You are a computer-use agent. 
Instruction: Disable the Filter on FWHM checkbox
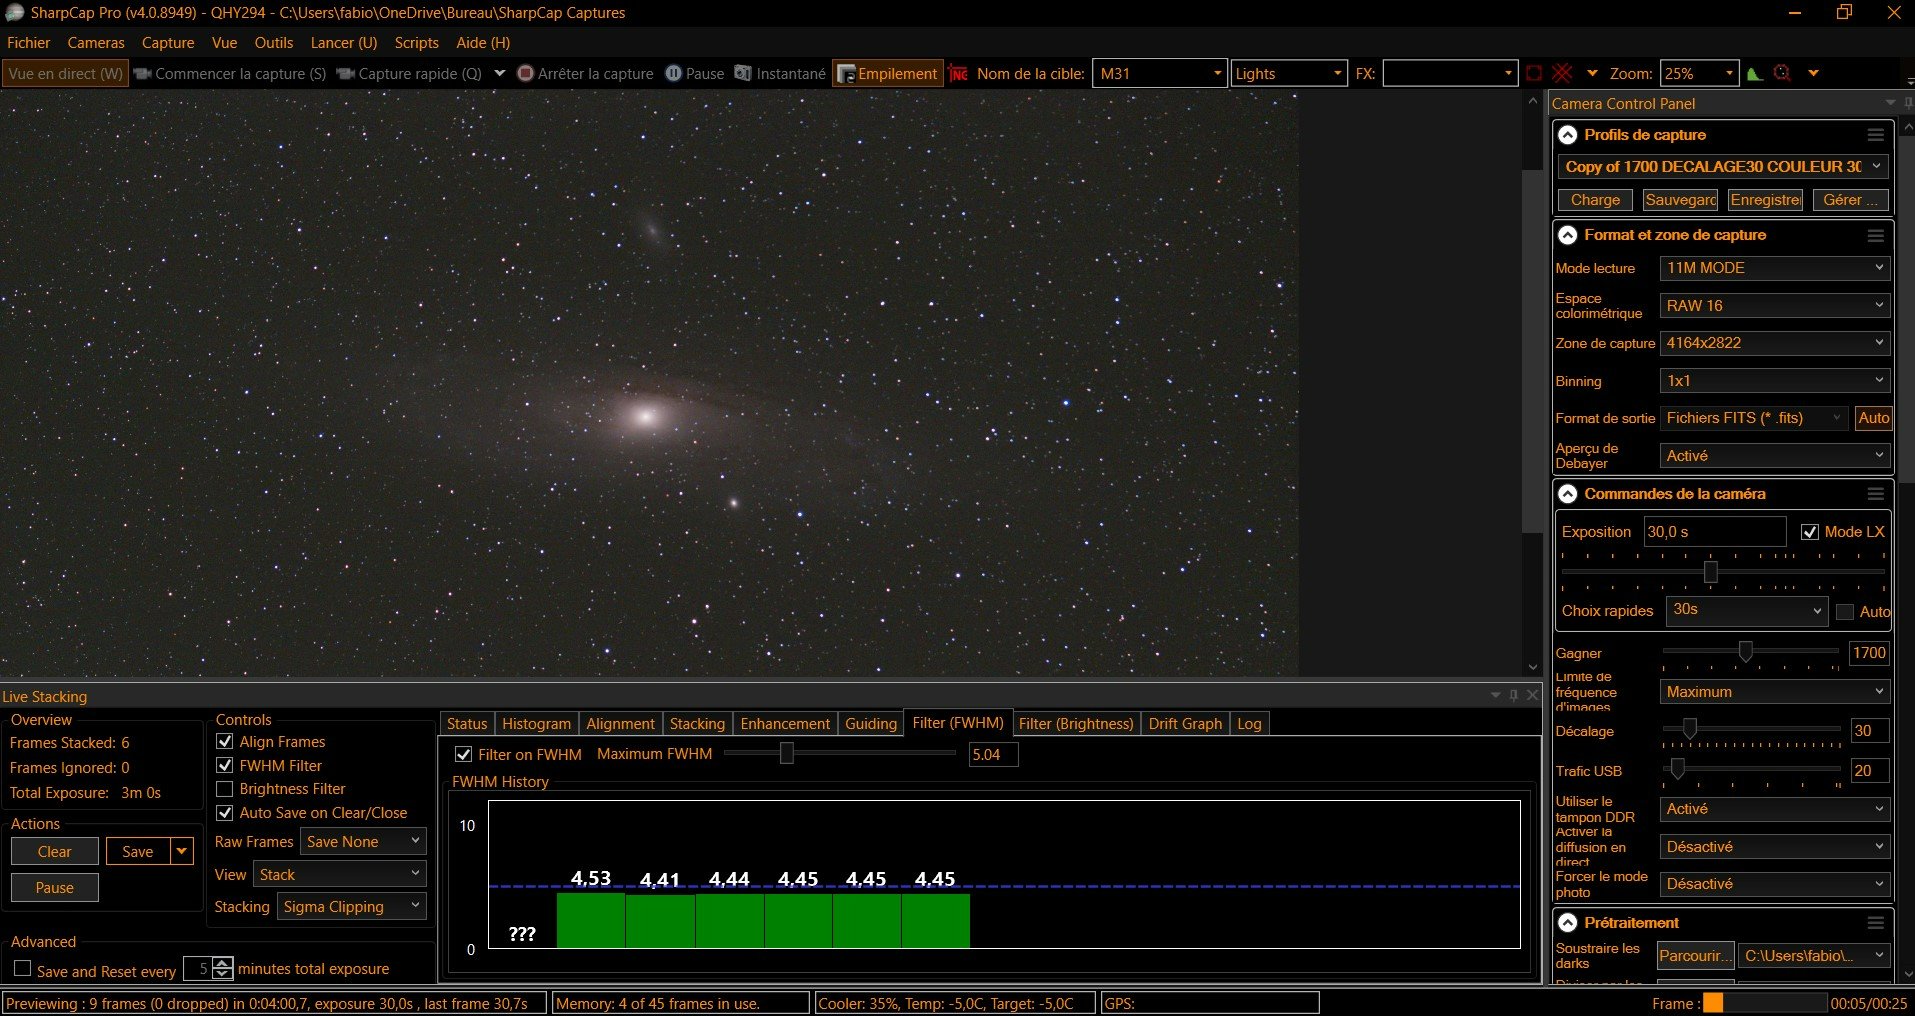463,754
